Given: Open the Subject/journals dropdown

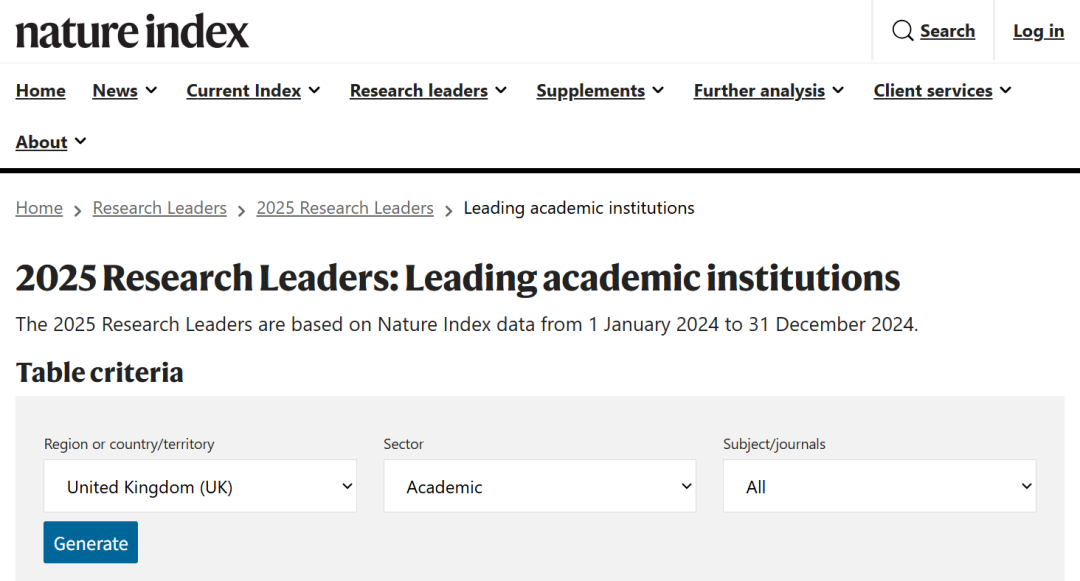Looking at the screenshot, I should click(880, 487).
